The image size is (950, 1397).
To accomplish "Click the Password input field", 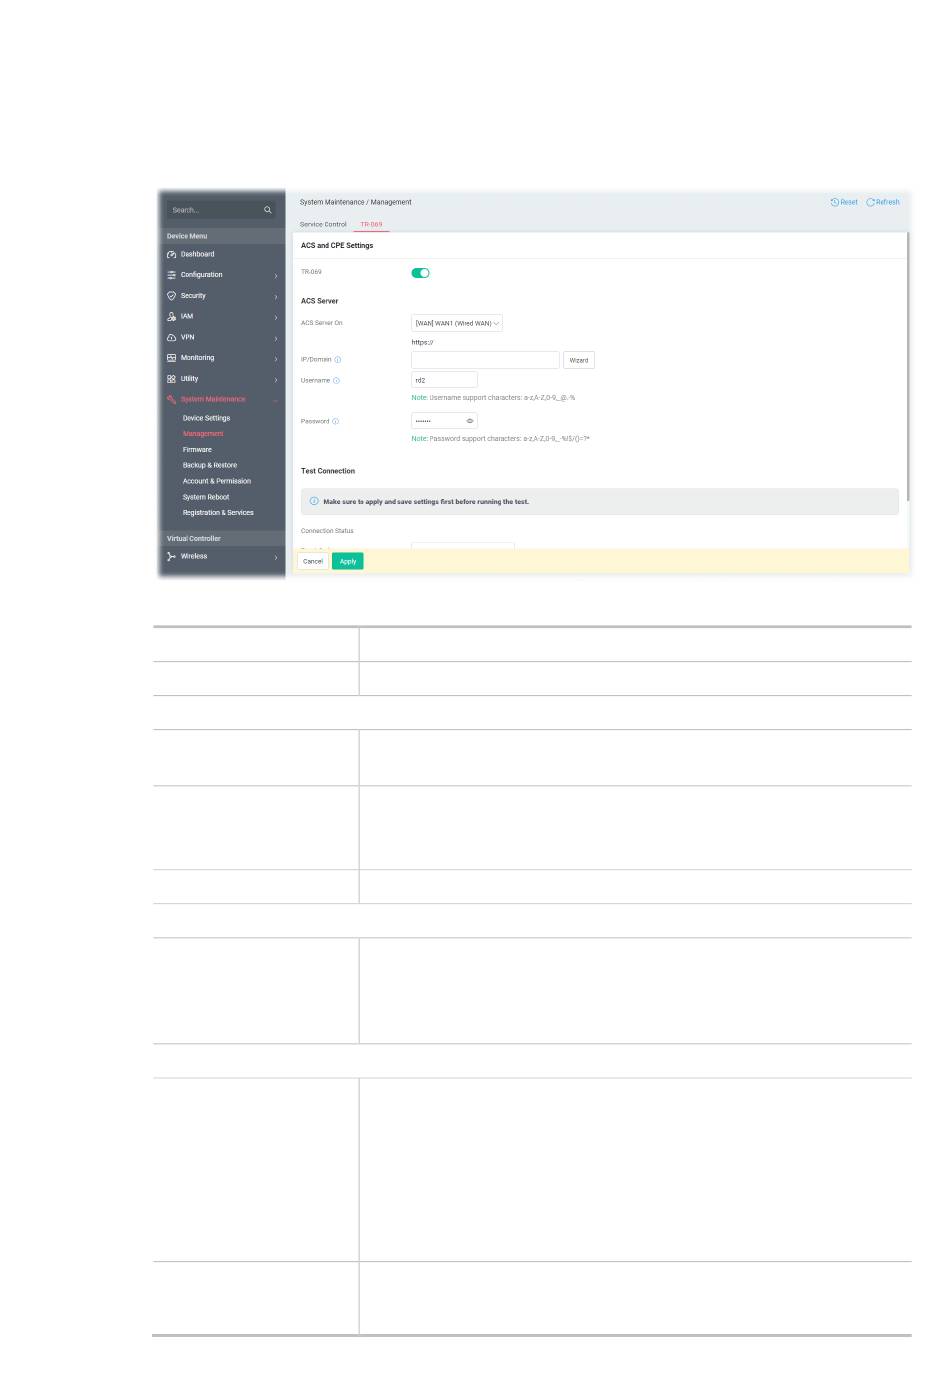I will pyautogui.click(x=444, y=421).
